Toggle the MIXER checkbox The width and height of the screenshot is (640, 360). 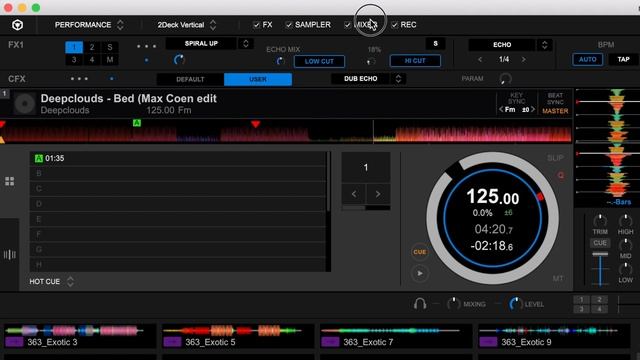(347, 25)
